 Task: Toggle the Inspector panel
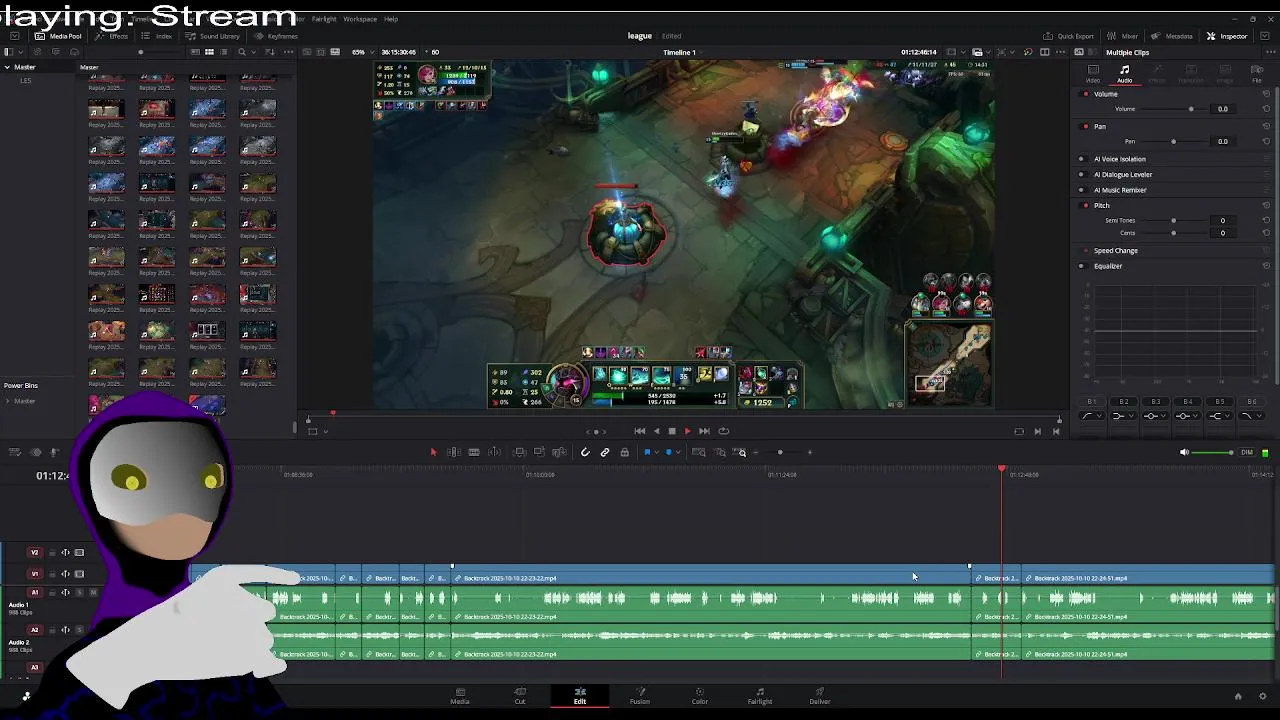click(x=1227, y=36)
